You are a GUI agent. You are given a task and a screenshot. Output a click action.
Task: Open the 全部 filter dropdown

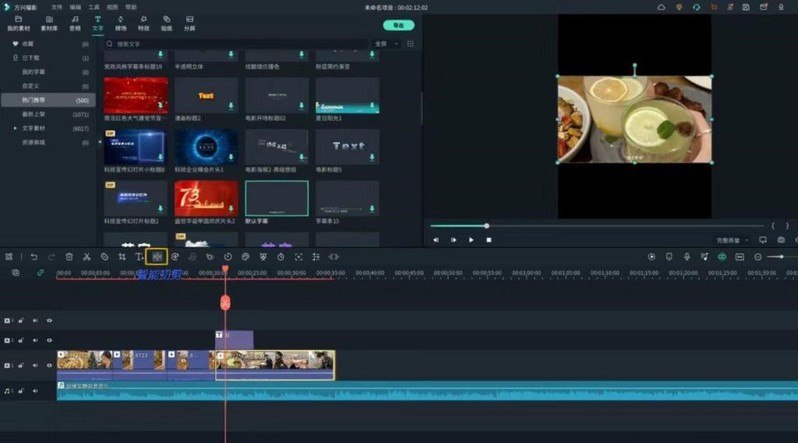coord(383,44)
